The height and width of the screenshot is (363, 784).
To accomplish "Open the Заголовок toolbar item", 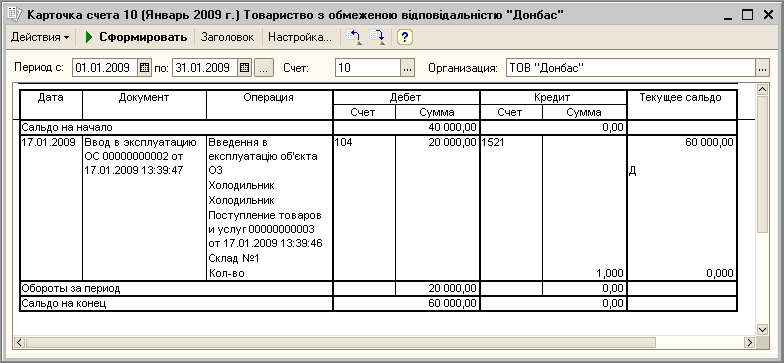I will coord(228,37).
